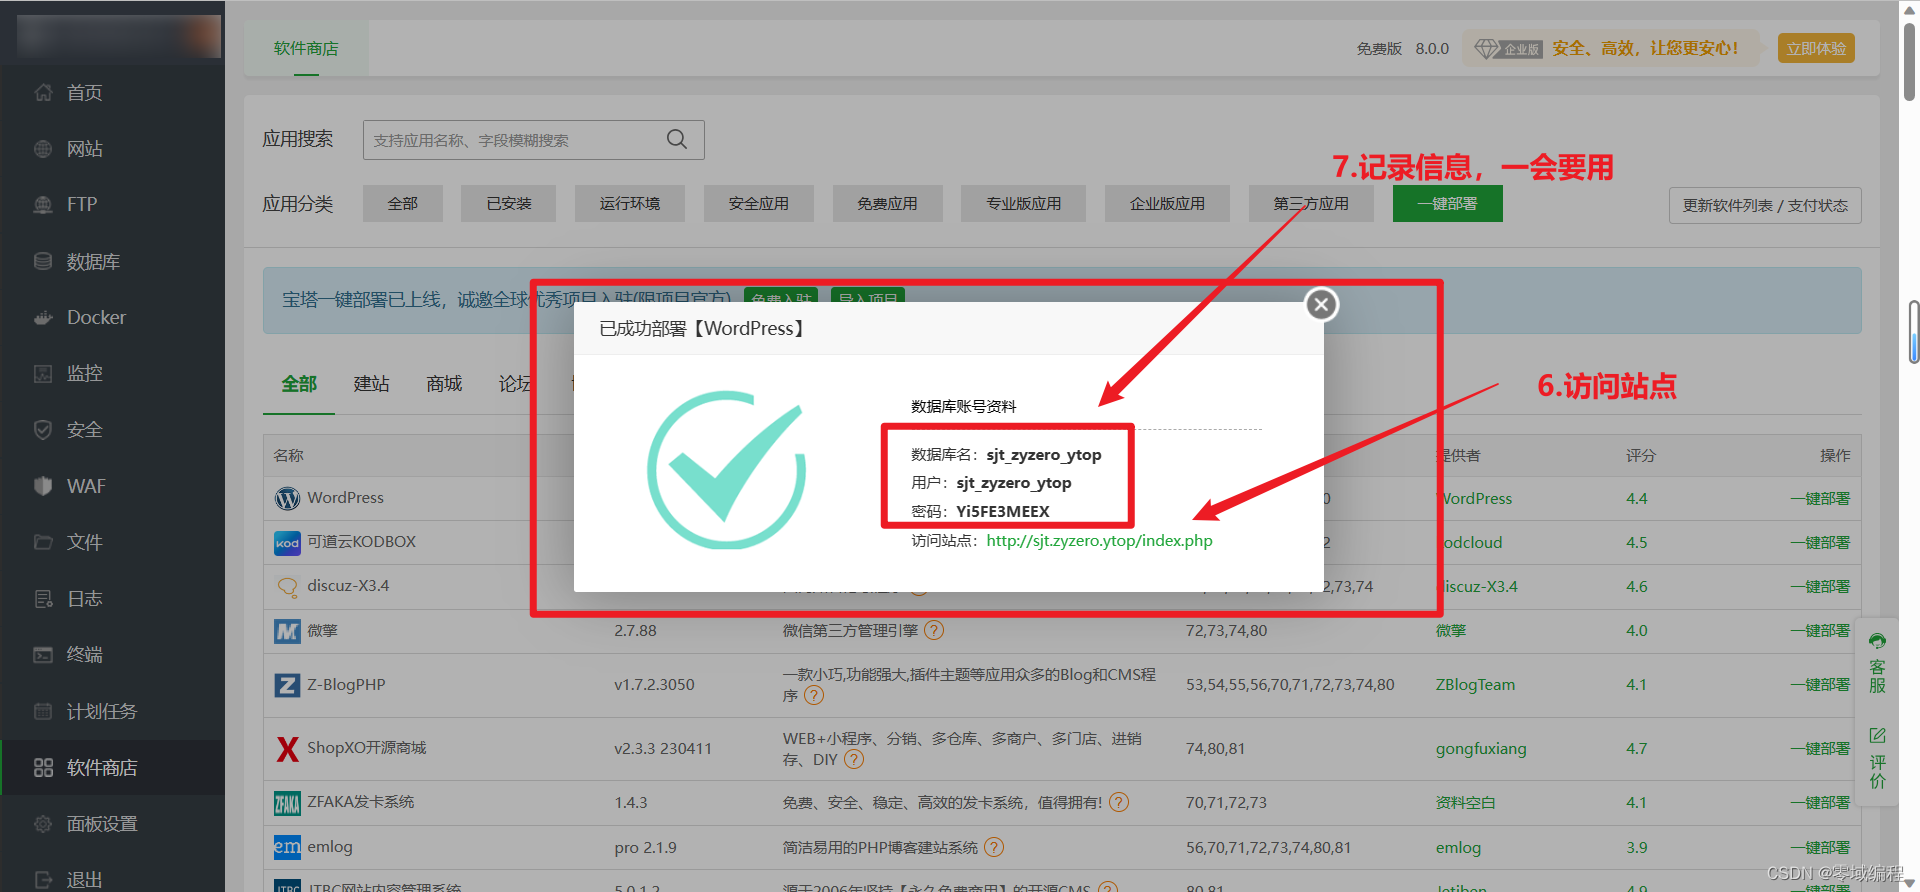Open the 评价 feedback widget

(x=1877, y=758)
